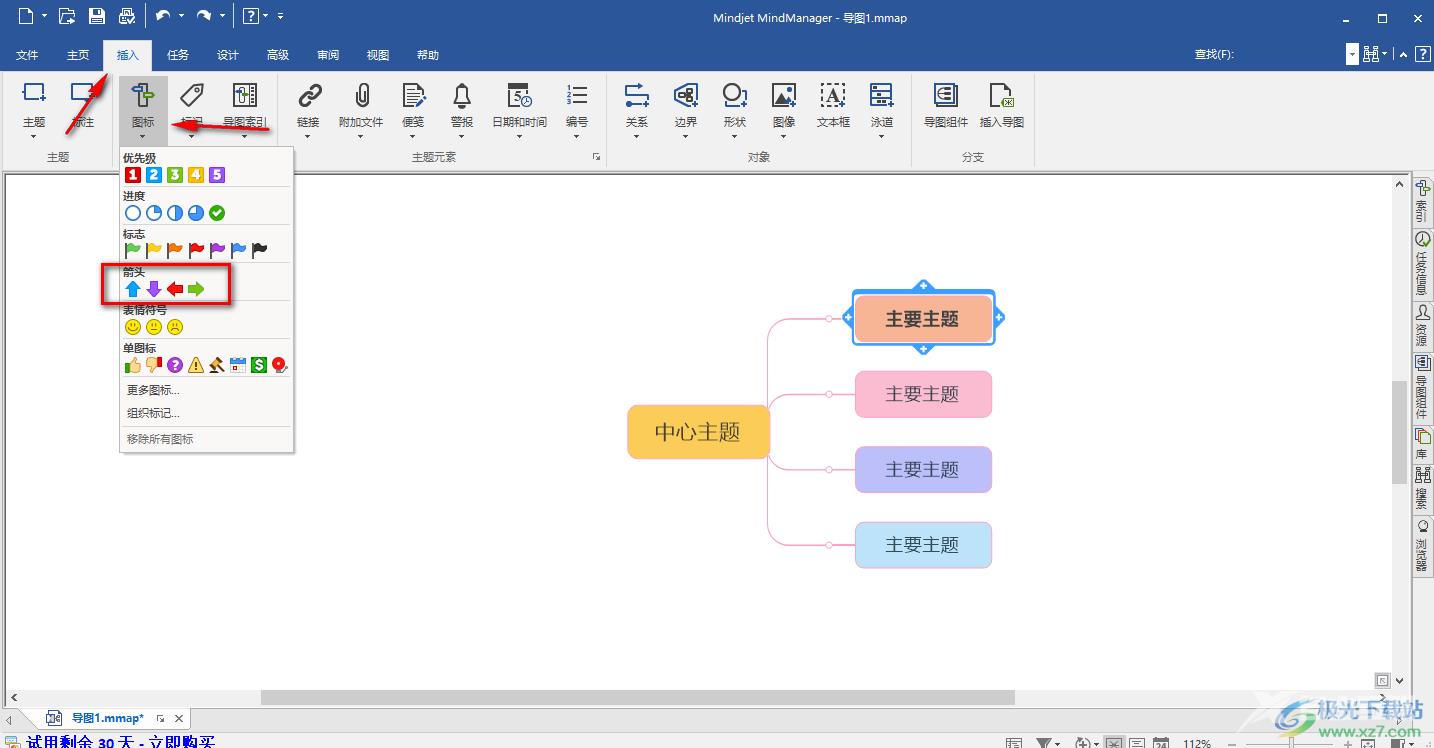The width and height of the screenshot is (1434, 748).
Task: Insert the gavel icon
Action: pyautogui.click(x=217, y=365)
